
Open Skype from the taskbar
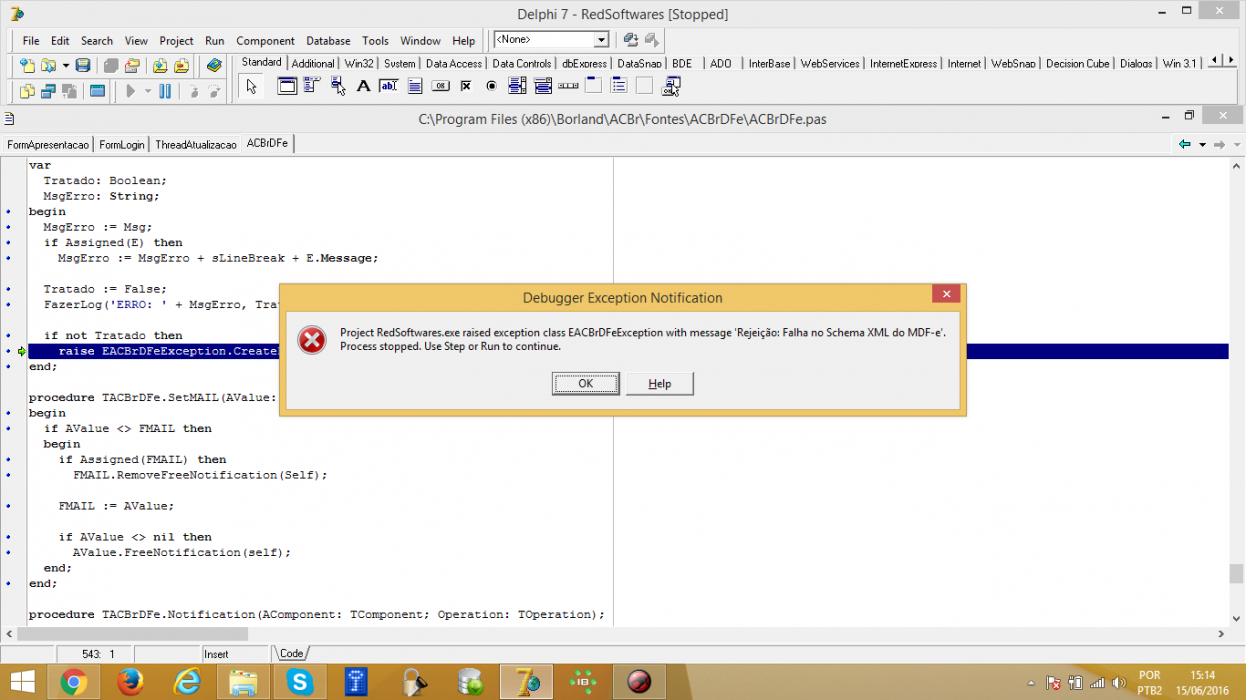299,682
